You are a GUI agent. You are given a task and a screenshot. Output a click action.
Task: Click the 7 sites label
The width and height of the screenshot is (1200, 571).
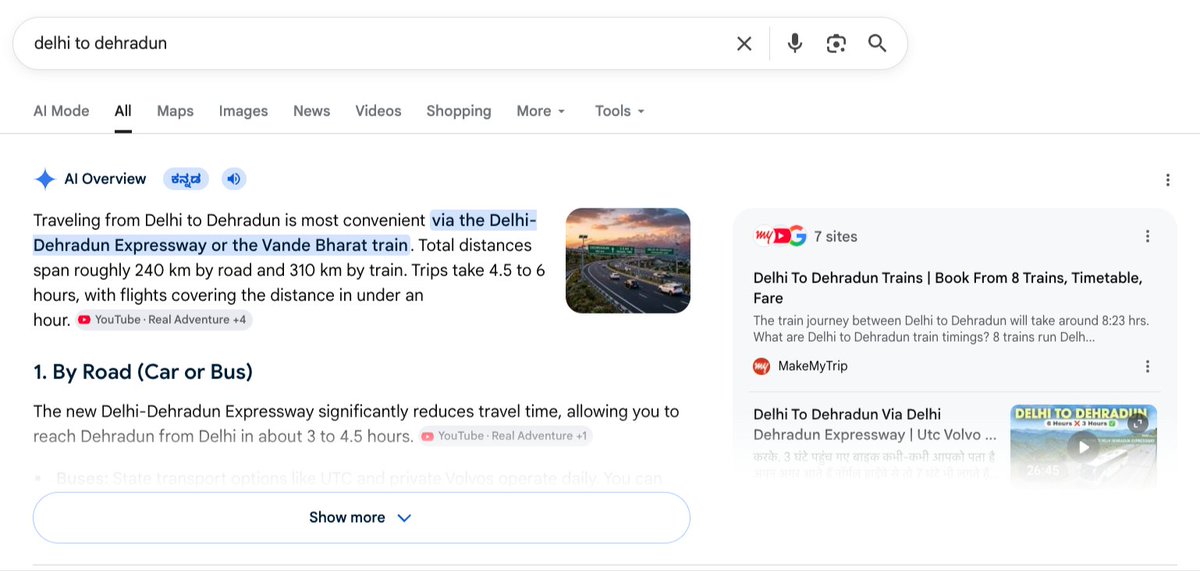[x=835, y=237]
